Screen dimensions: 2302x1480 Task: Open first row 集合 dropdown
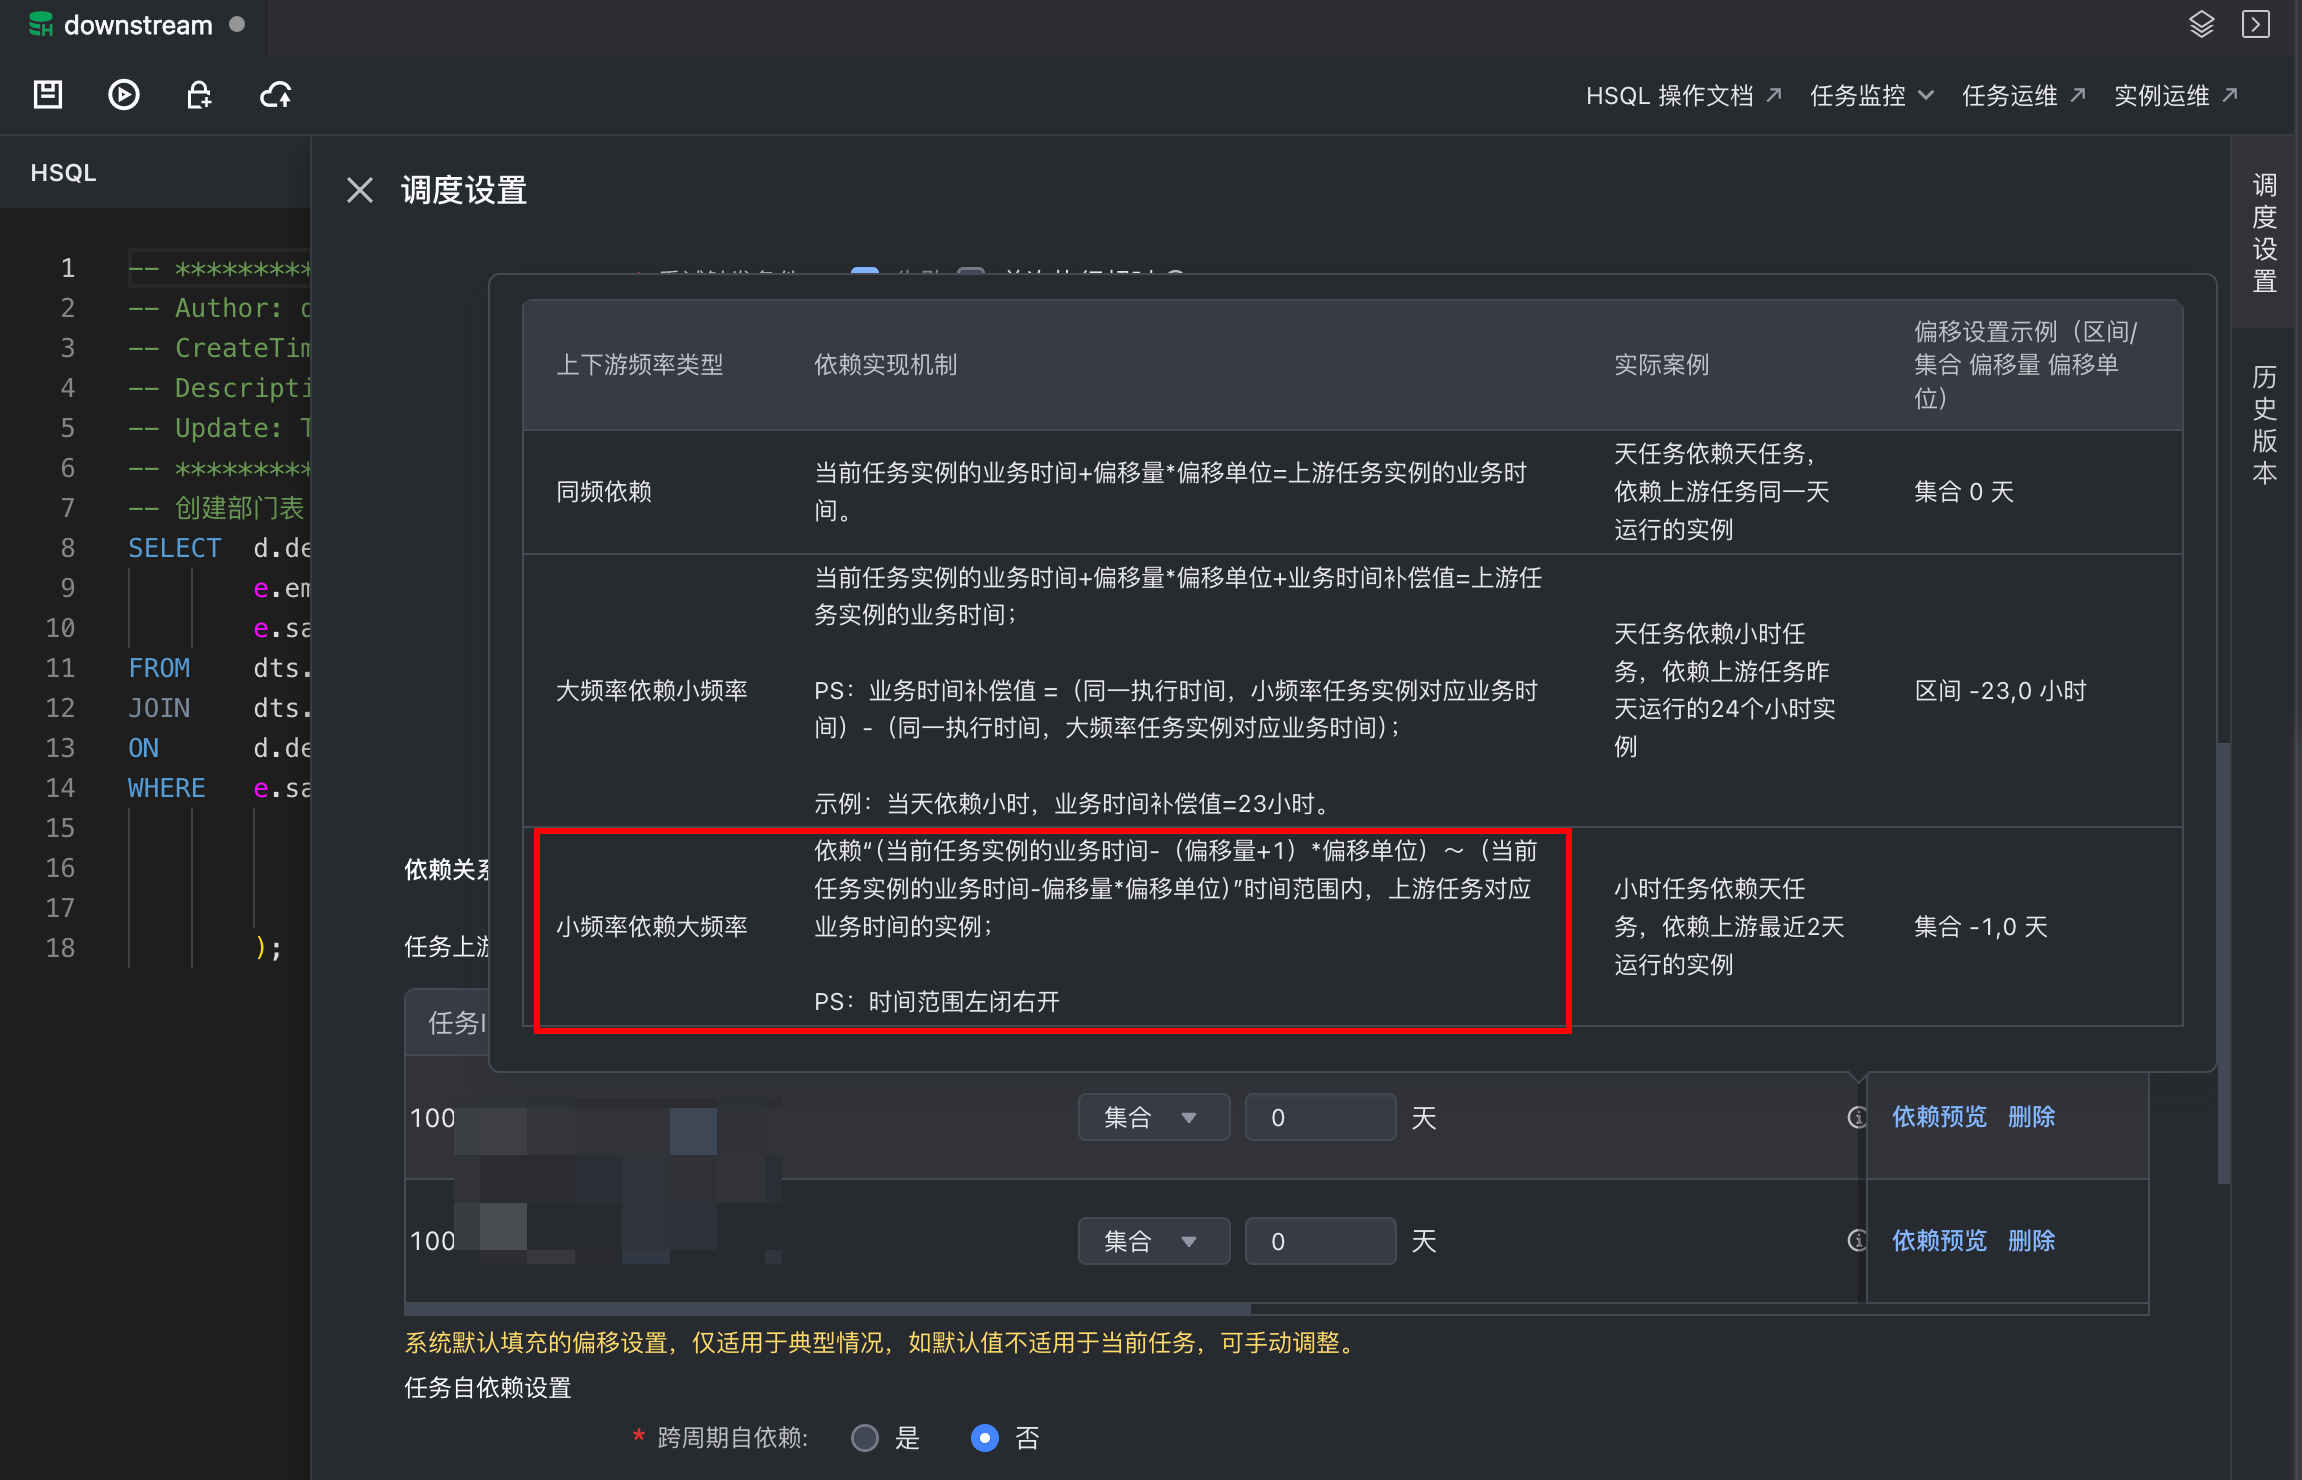click(x=1153, y=1117)
